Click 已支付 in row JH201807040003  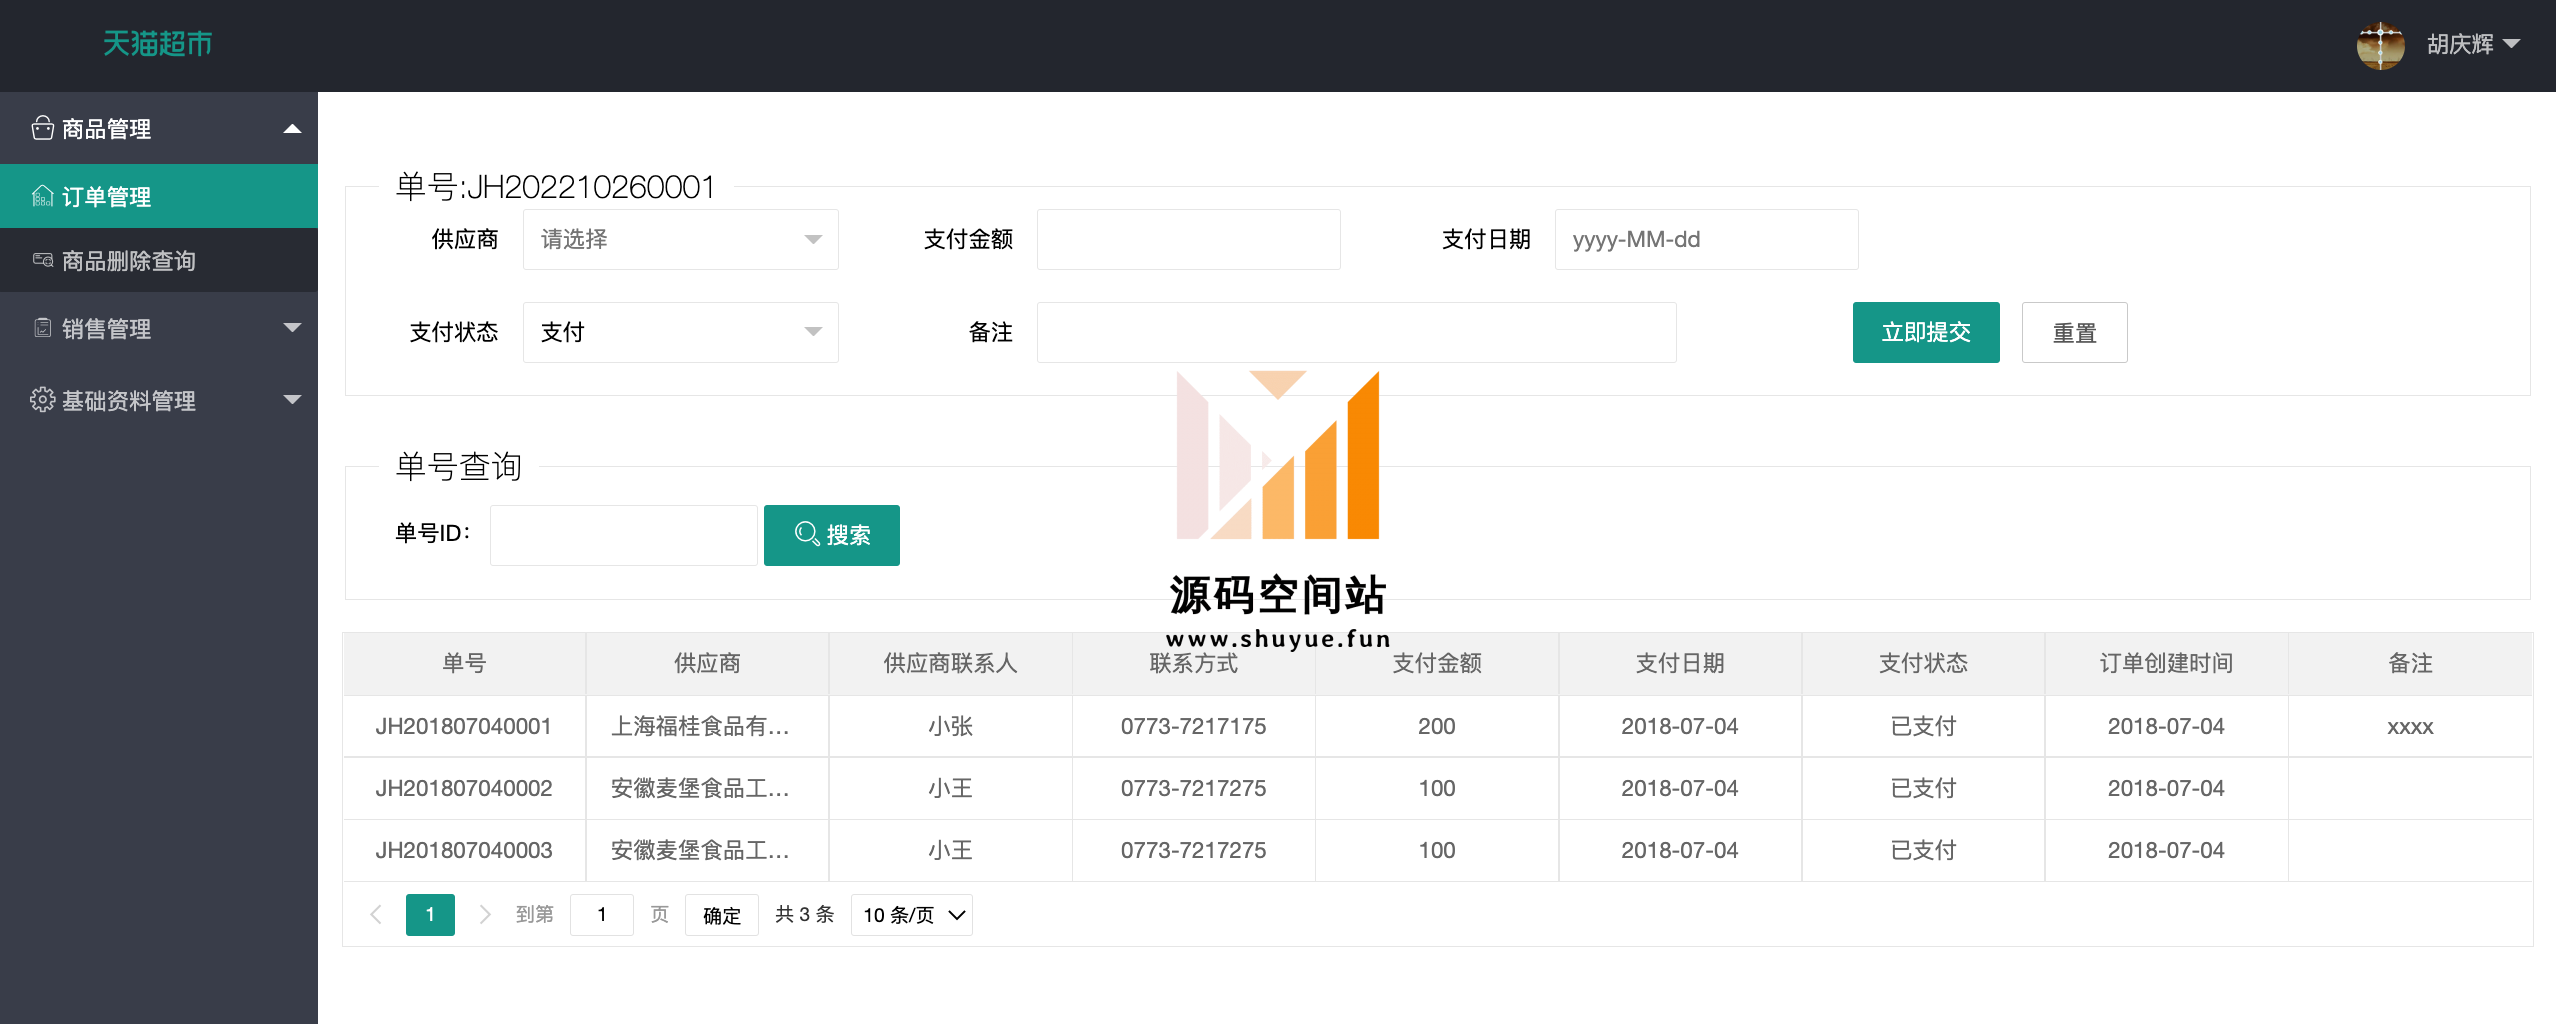point(1923,850)
